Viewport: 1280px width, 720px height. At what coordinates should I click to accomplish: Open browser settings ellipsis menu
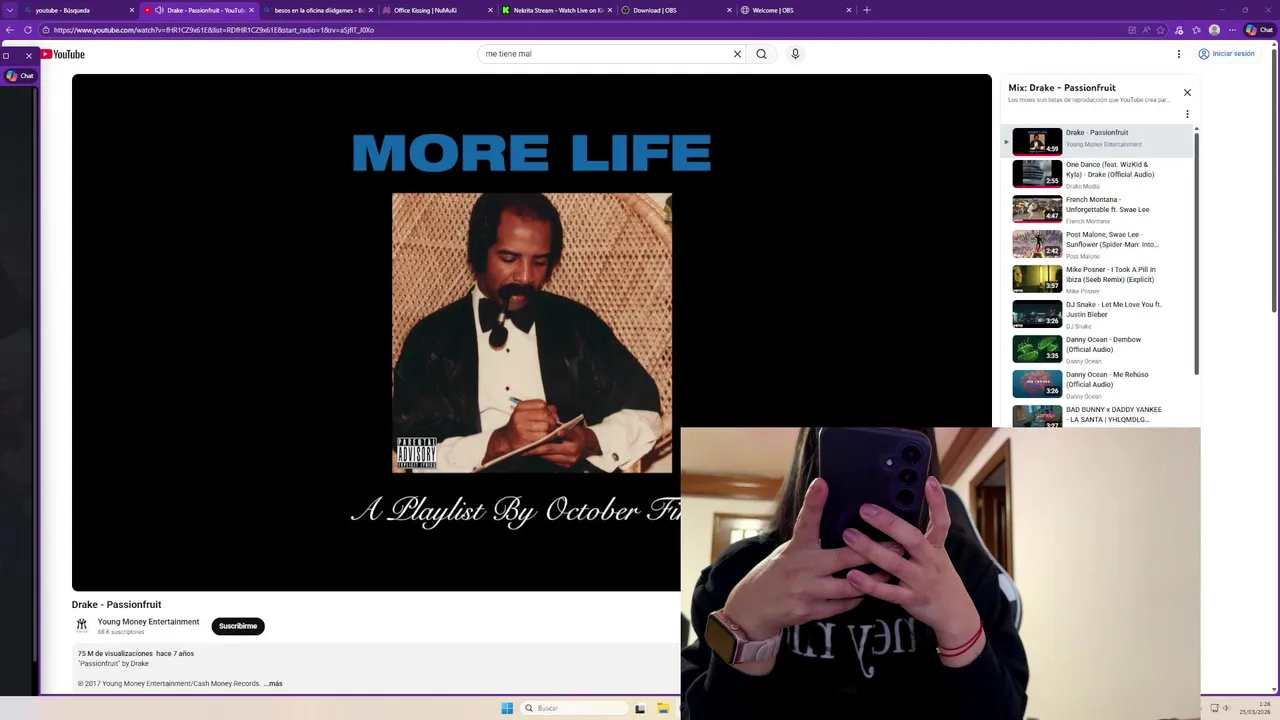click(x=1232, y=30)
